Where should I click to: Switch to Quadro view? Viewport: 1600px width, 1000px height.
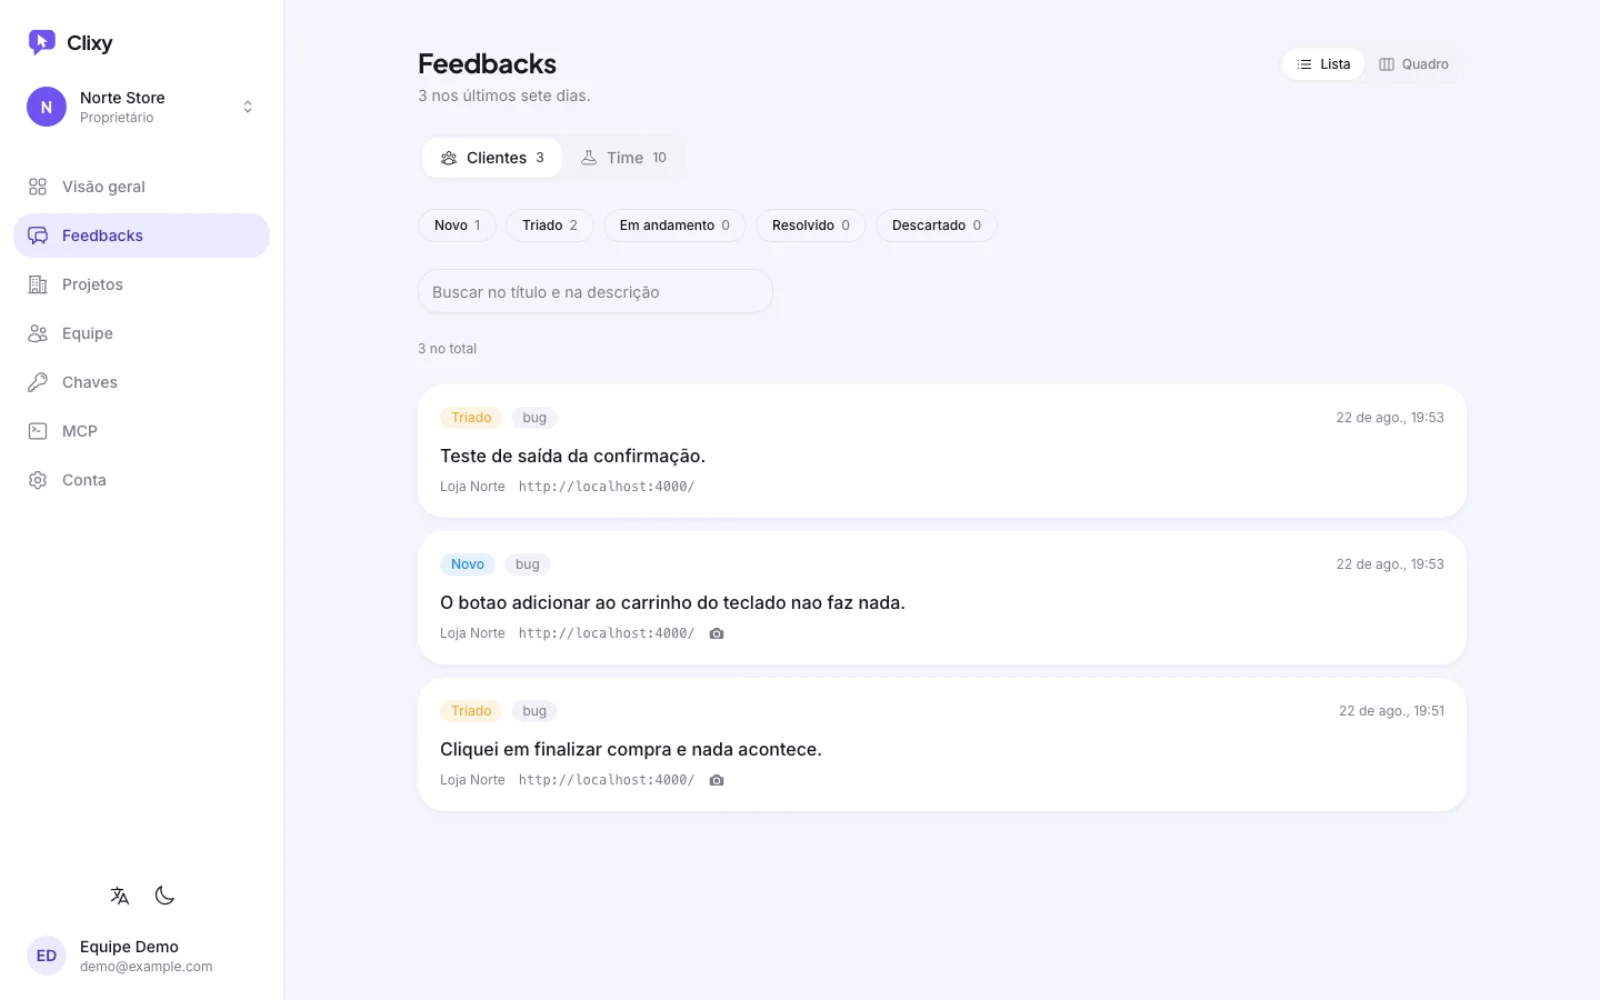[1413, 64]
